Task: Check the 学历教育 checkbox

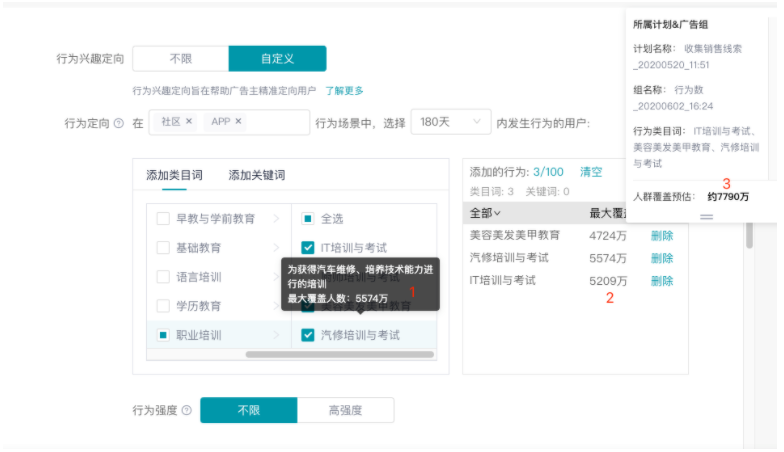Action: 163,306
